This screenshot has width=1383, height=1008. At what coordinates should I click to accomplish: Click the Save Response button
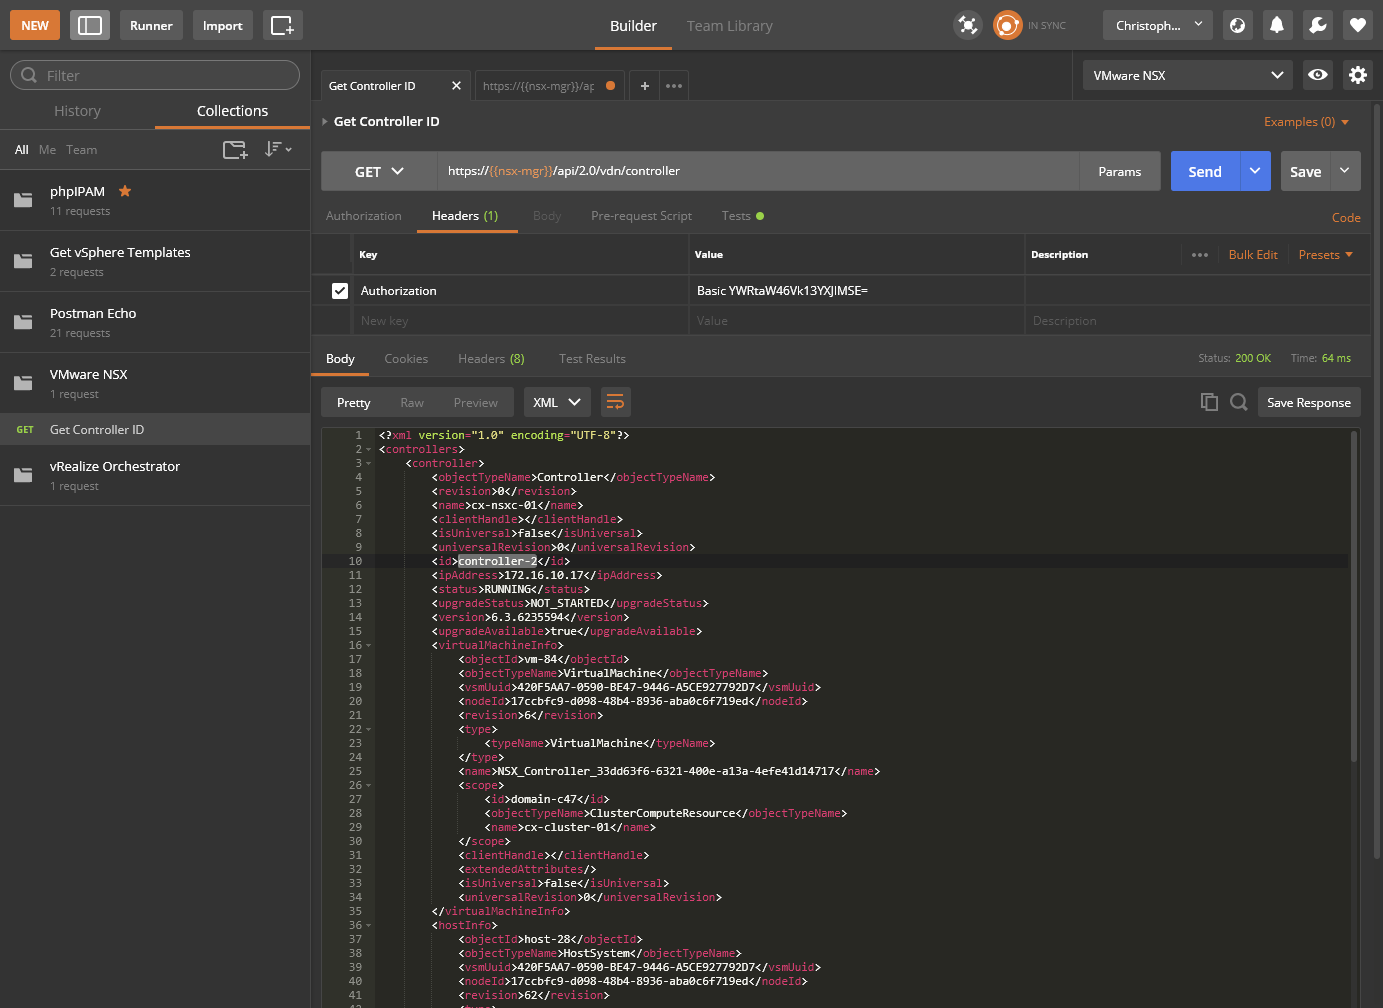click(1308, 402)
